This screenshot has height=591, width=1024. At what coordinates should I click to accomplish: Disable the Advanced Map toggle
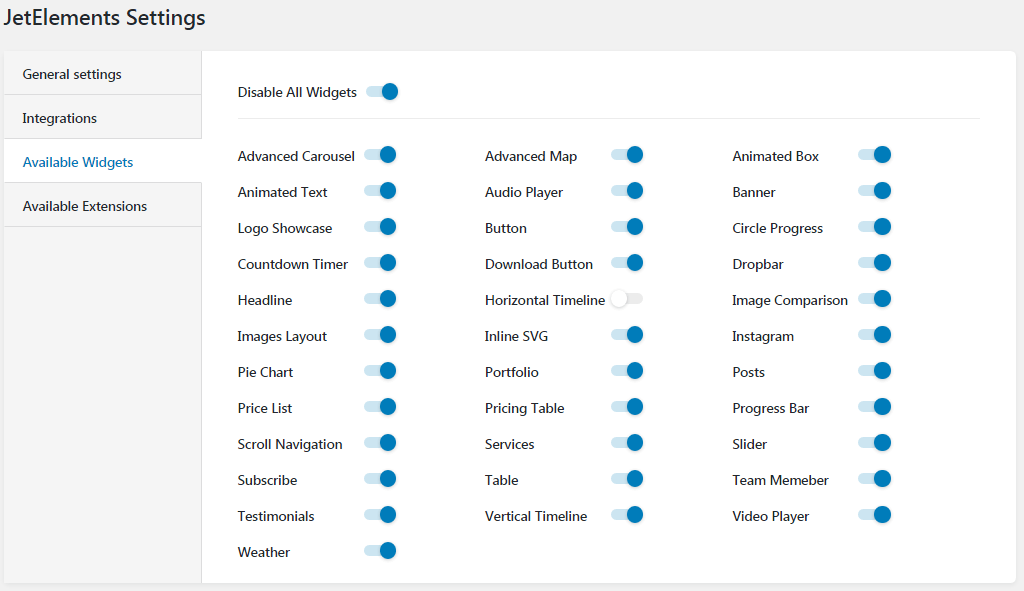(x=627, y=155)
